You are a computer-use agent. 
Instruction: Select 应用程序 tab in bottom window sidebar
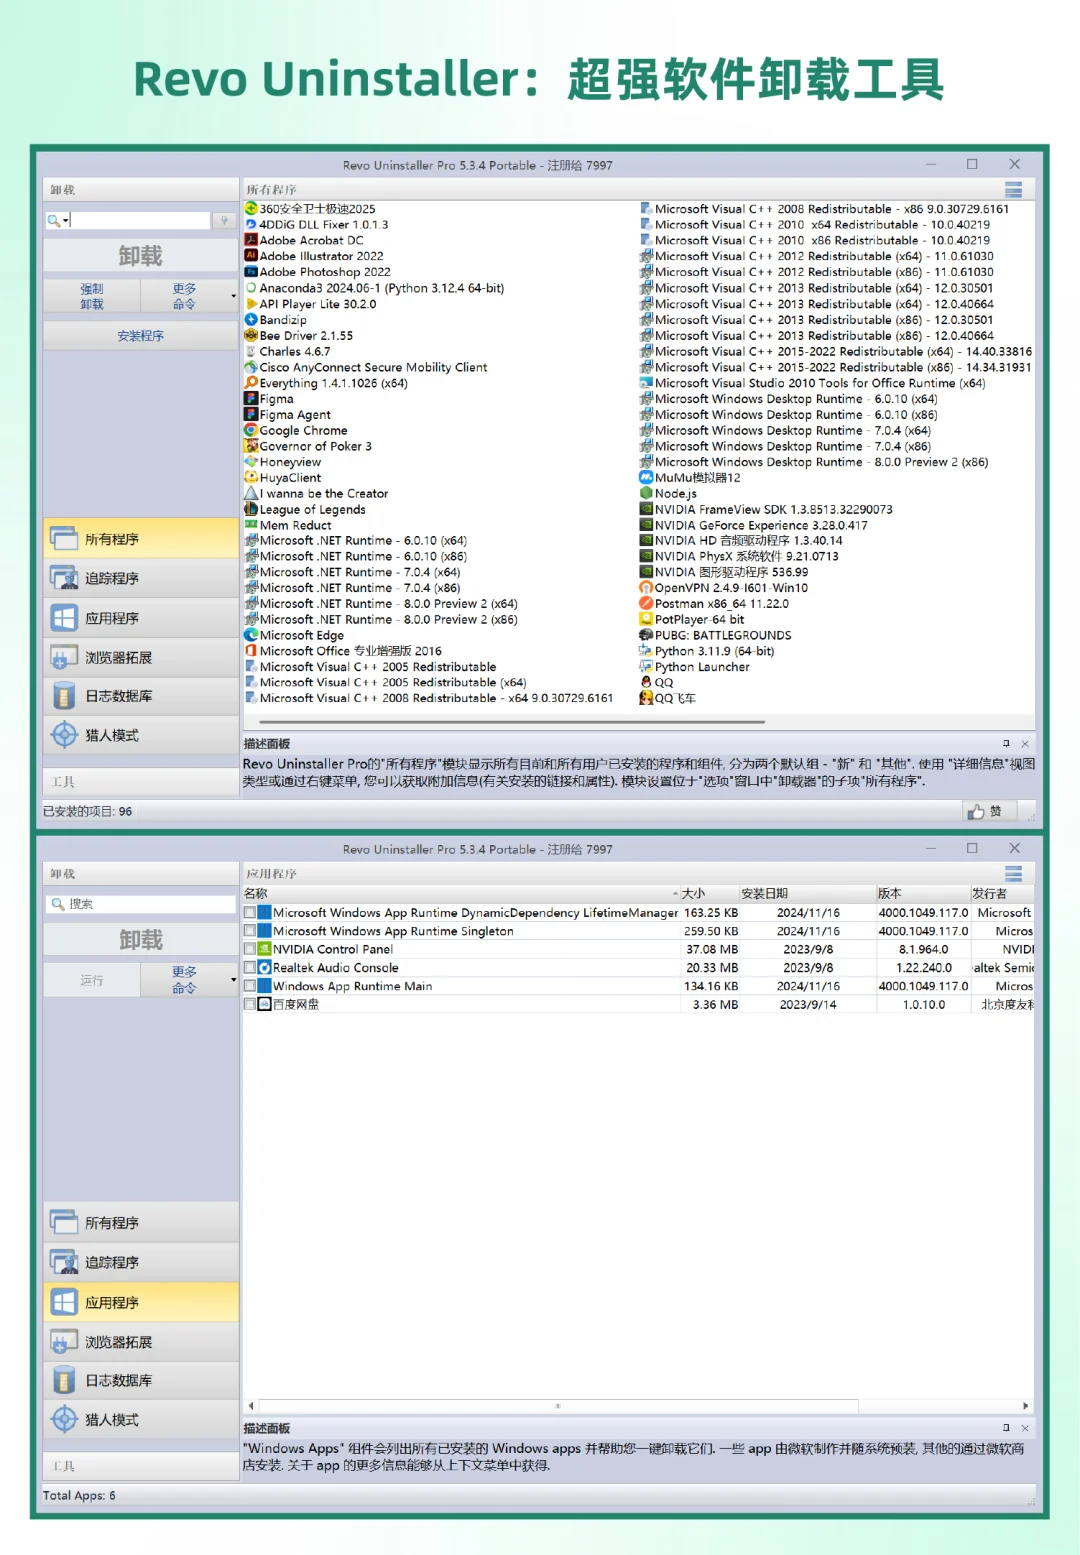[140, 1302]
